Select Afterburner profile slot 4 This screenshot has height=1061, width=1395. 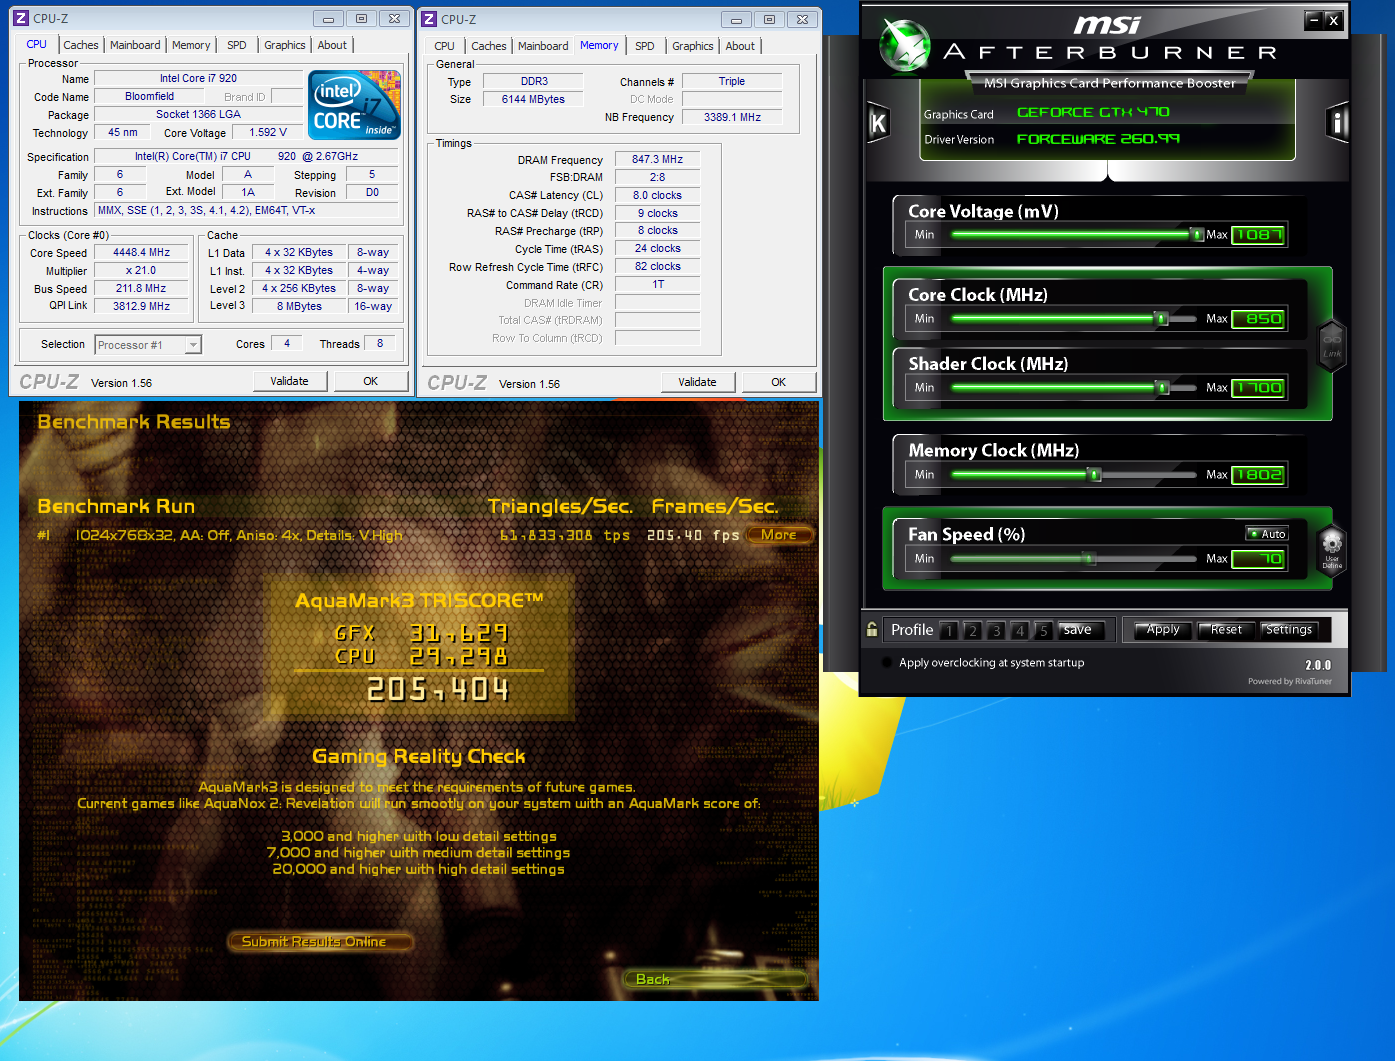click(1020, 630)
